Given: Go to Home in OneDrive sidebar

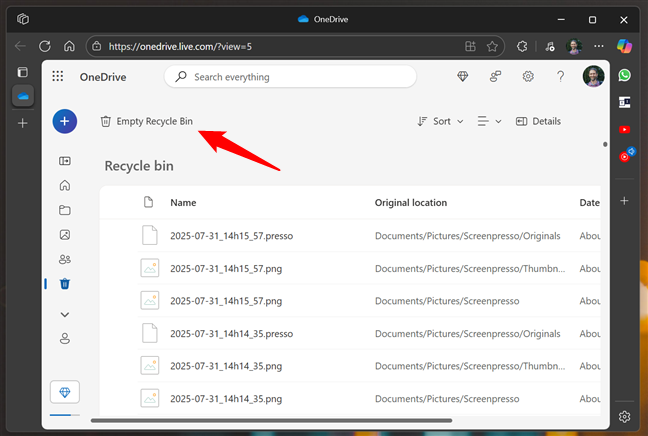Looking at the screenshot, I should (x=65, y=185).
